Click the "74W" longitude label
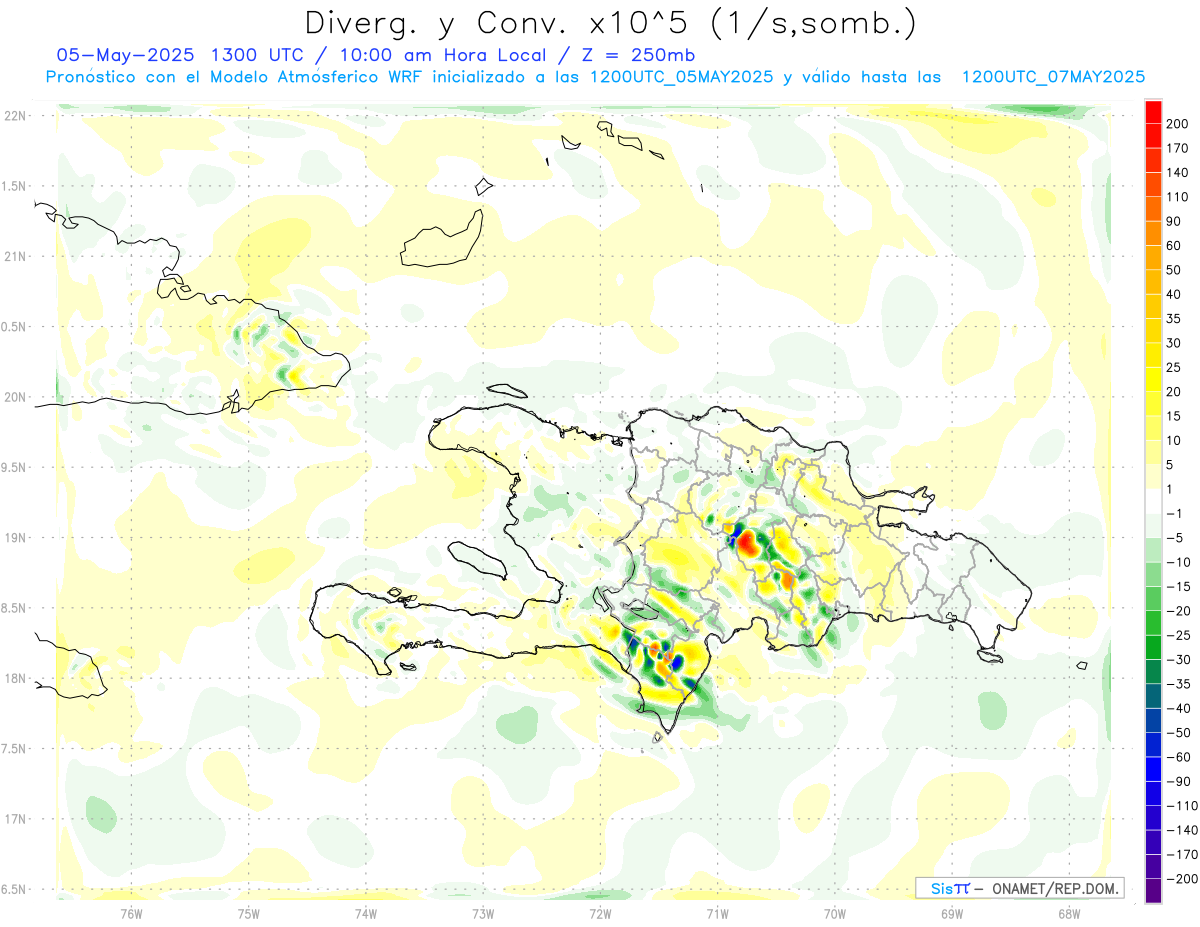This screenshot has height=927, width=1200. (366, 912)
